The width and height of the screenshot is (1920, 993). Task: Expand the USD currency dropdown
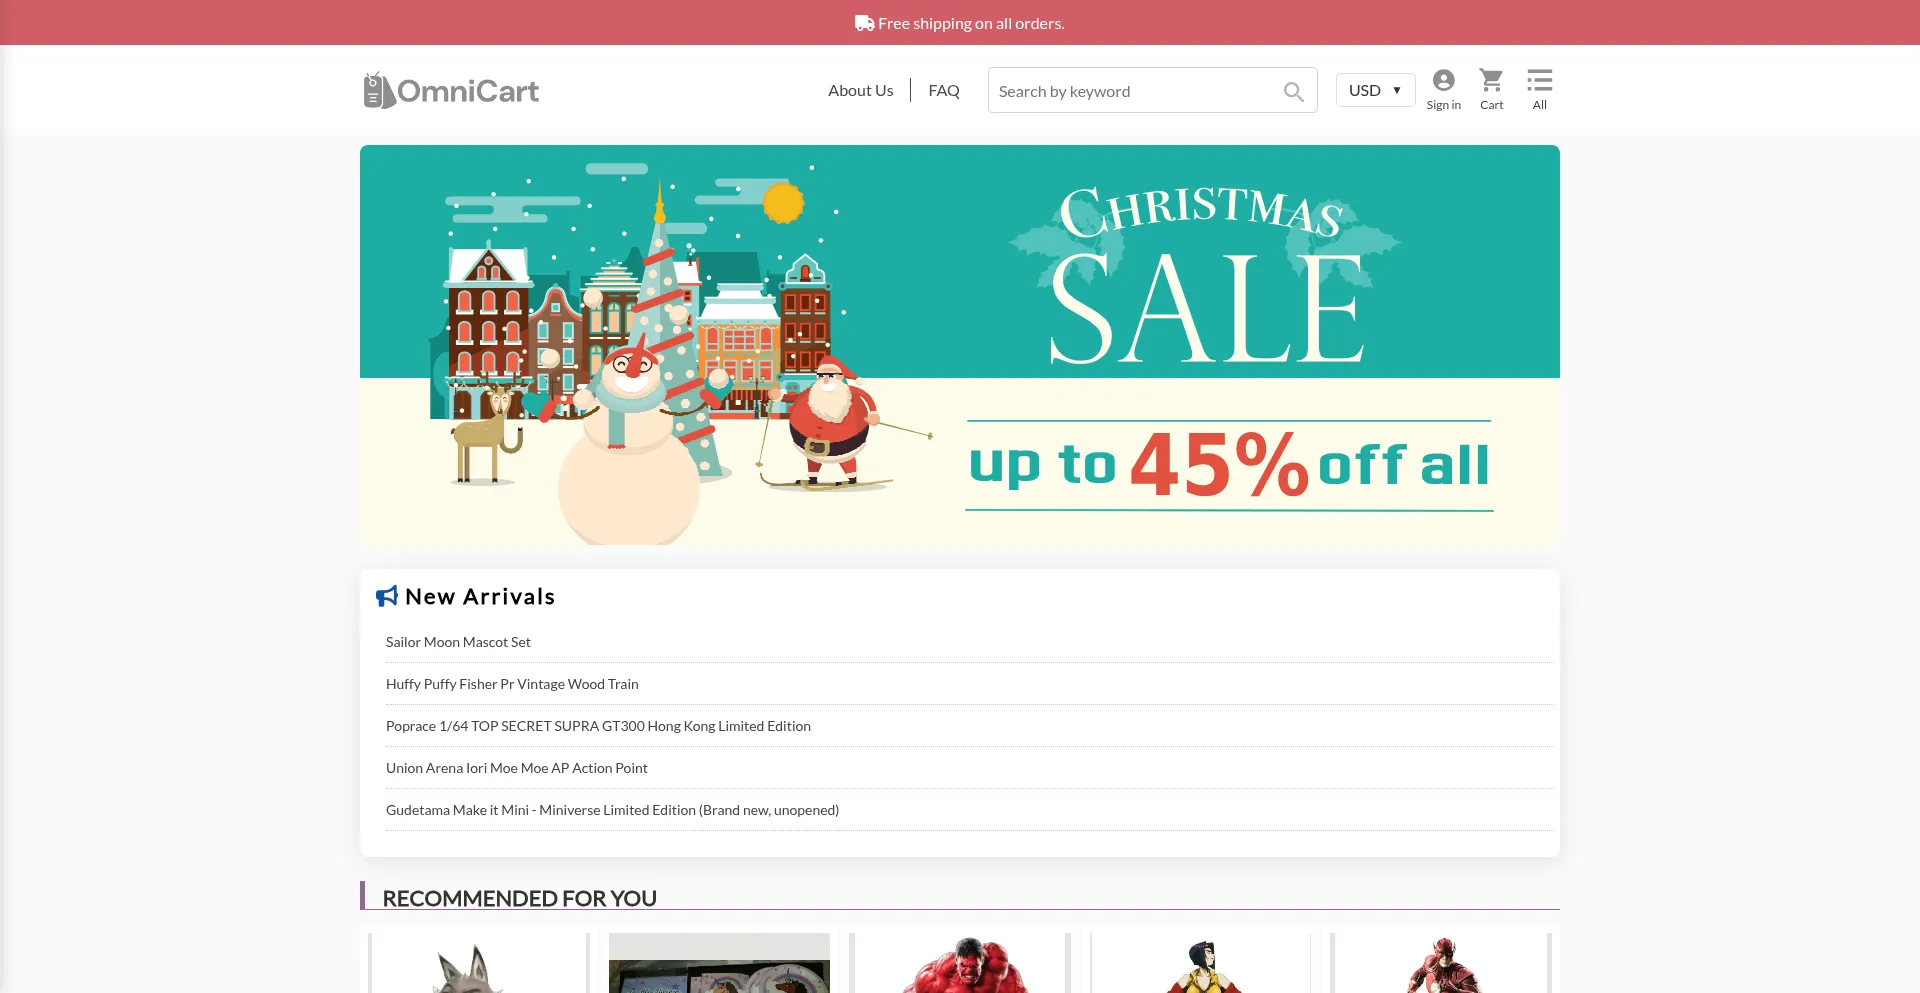[1375, 90]
